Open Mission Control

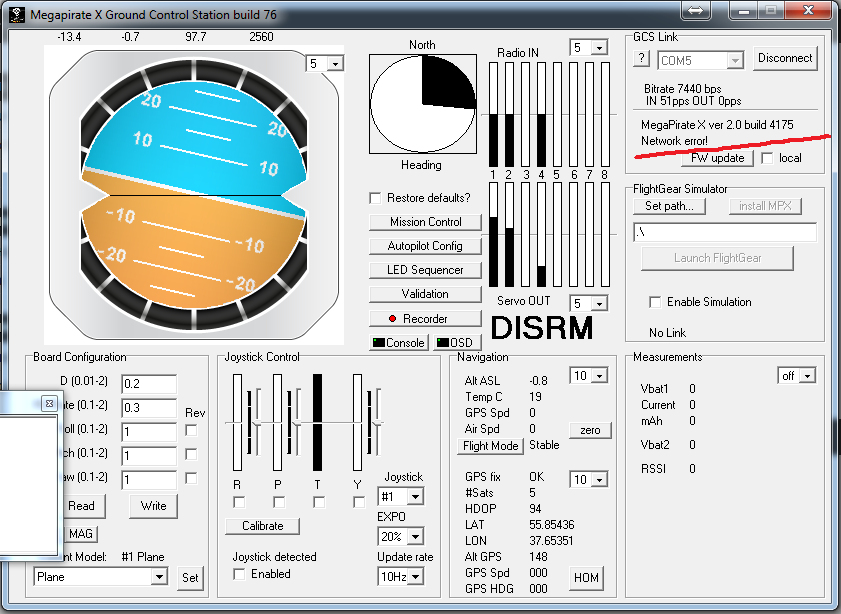click(425, 222)
